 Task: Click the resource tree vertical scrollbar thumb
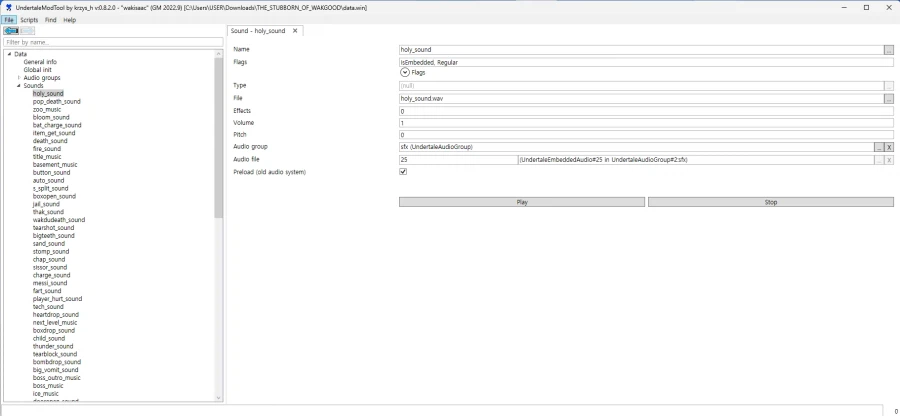(219, 138)
